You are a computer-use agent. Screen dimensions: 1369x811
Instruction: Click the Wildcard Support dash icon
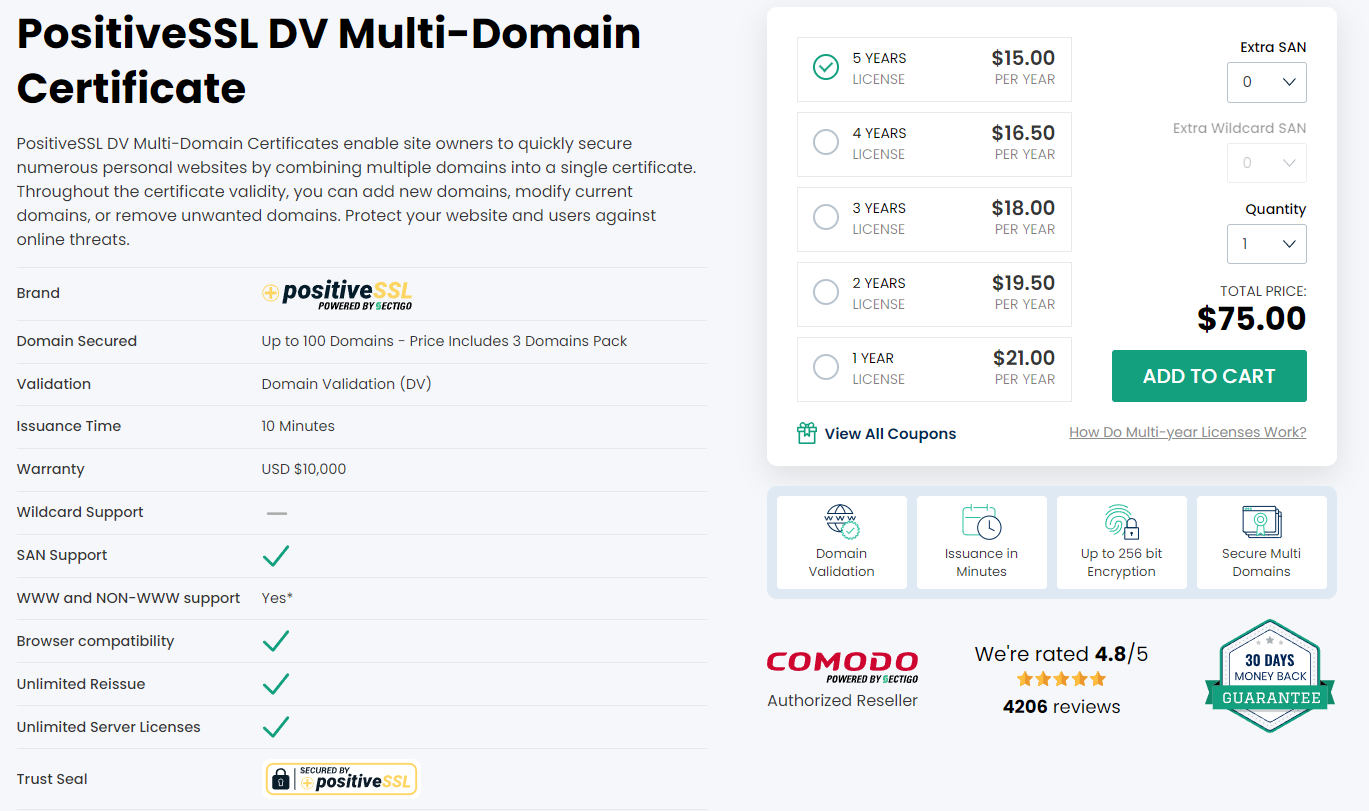277,513
